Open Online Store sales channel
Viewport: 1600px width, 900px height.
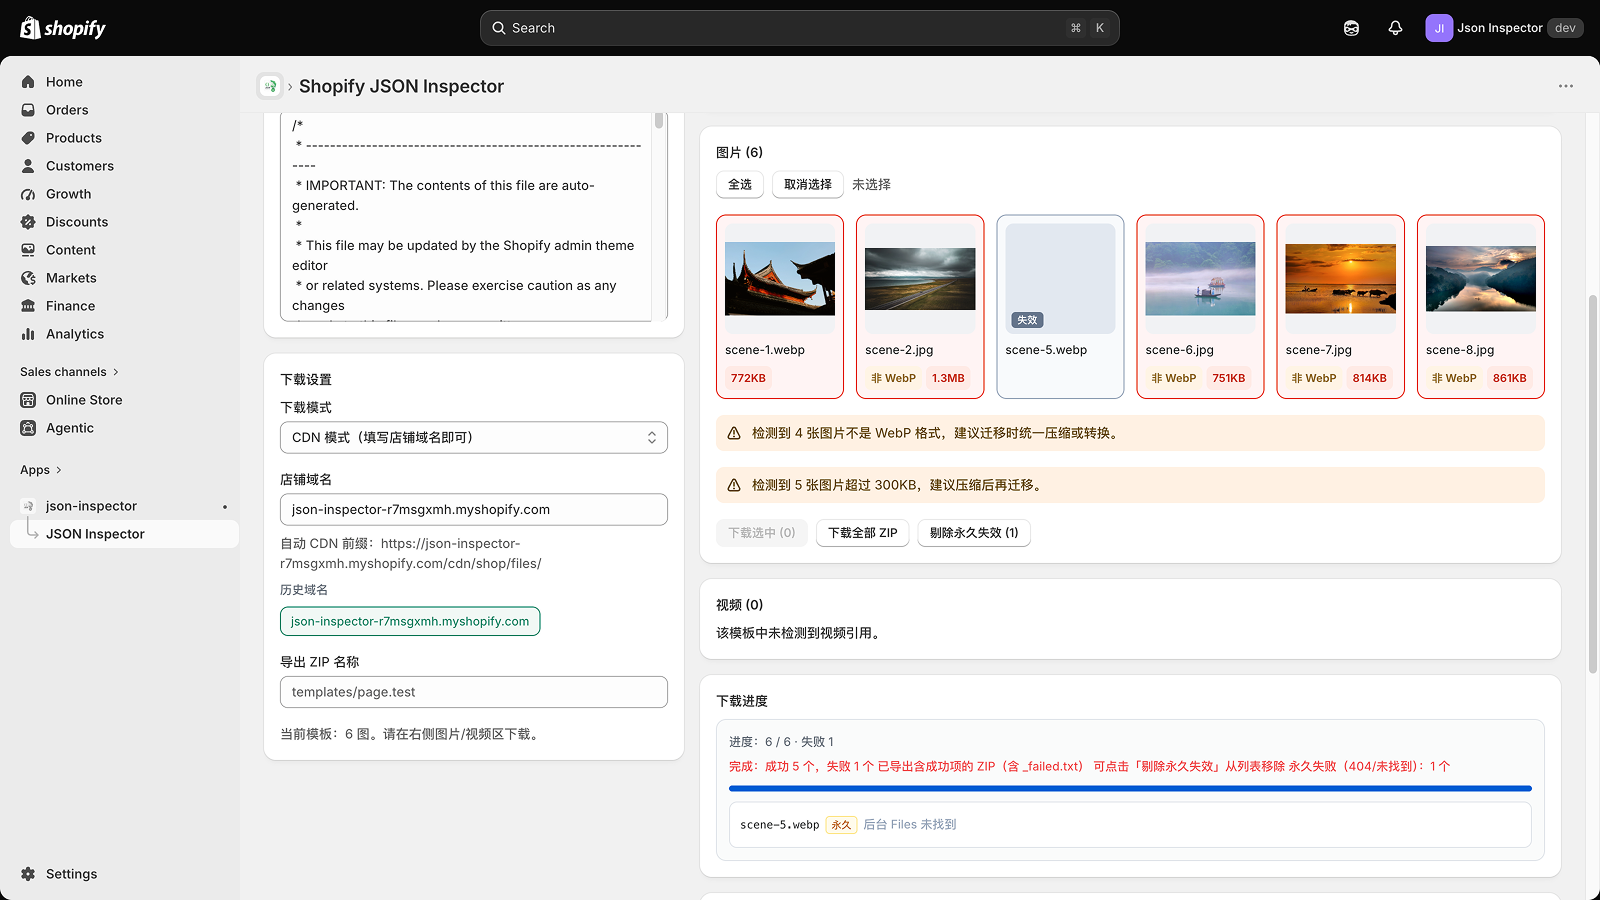tap(84, 400)
